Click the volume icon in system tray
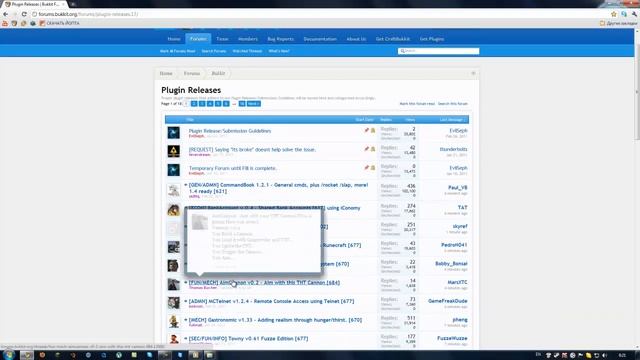Screen dimensions: 640x360 point(604,356)
